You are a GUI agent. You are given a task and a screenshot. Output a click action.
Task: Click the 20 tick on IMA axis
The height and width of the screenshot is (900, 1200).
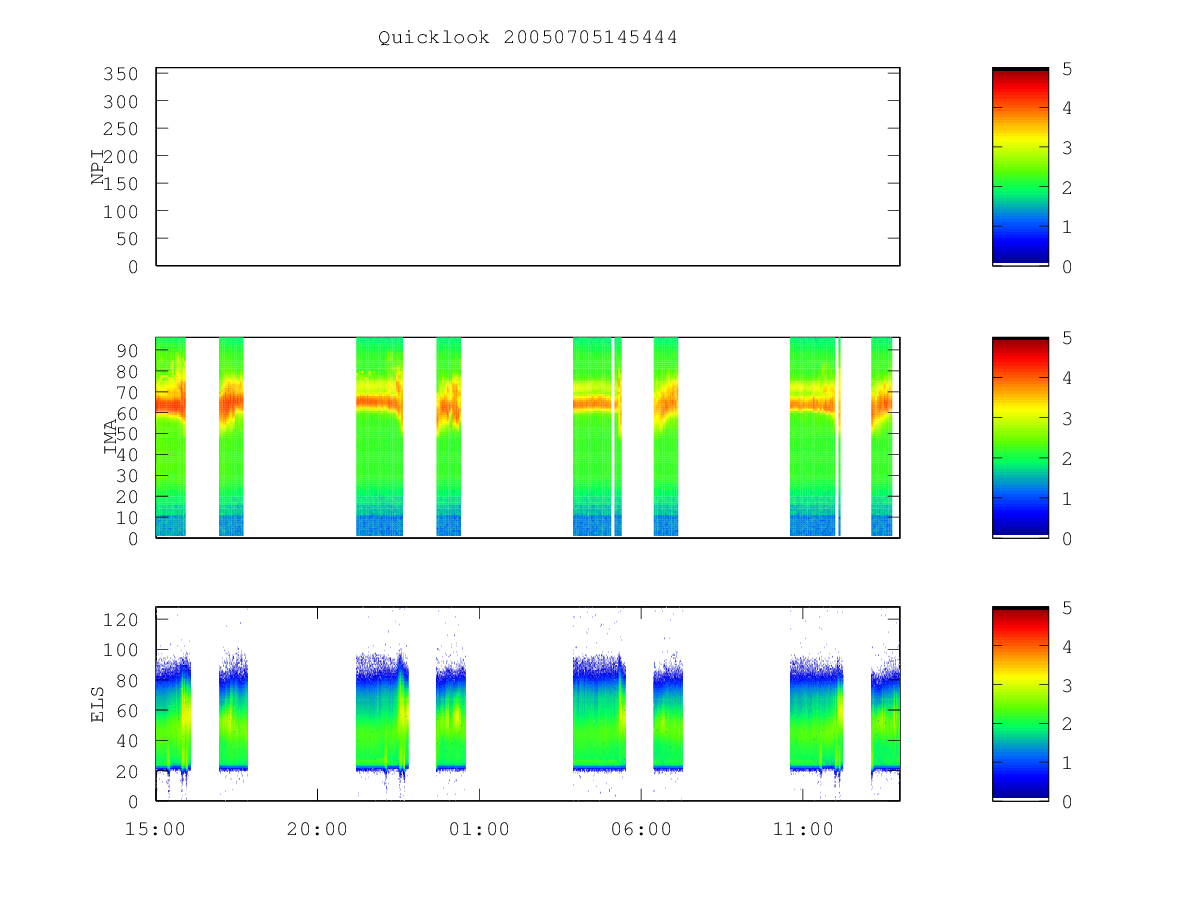click(128, 497)
